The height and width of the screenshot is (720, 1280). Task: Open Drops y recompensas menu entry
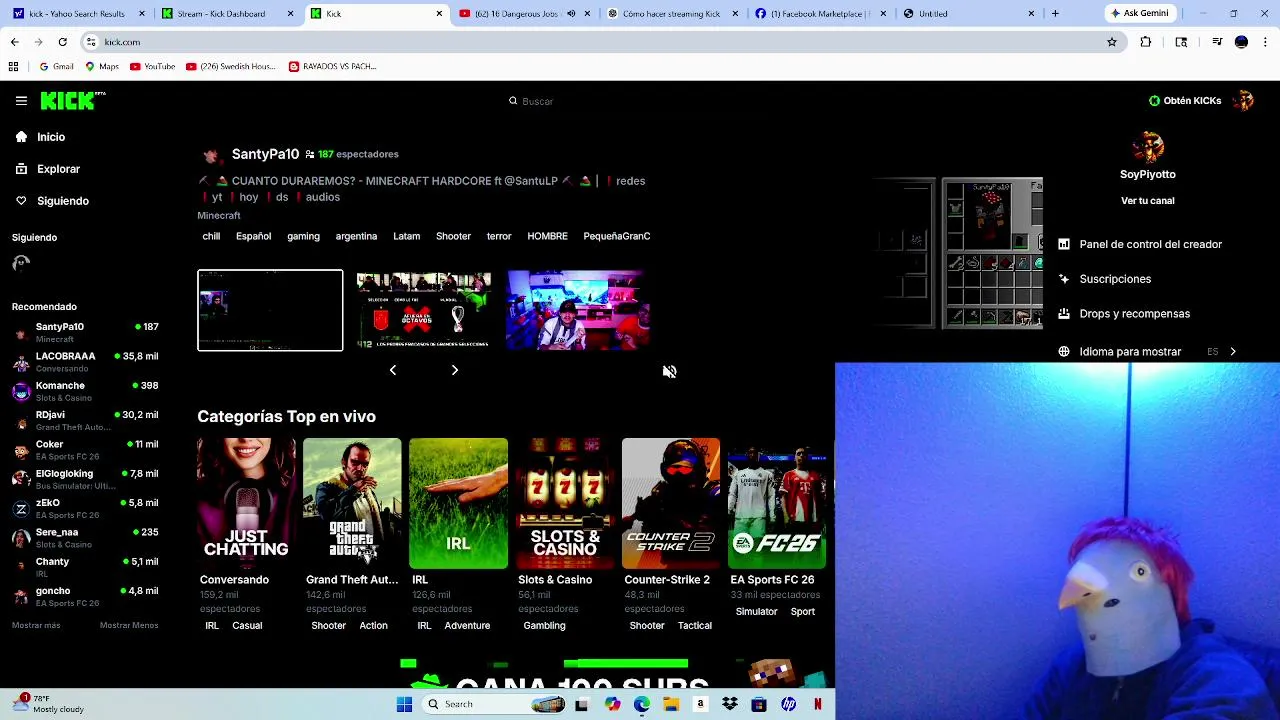[x=1134, y=314]
